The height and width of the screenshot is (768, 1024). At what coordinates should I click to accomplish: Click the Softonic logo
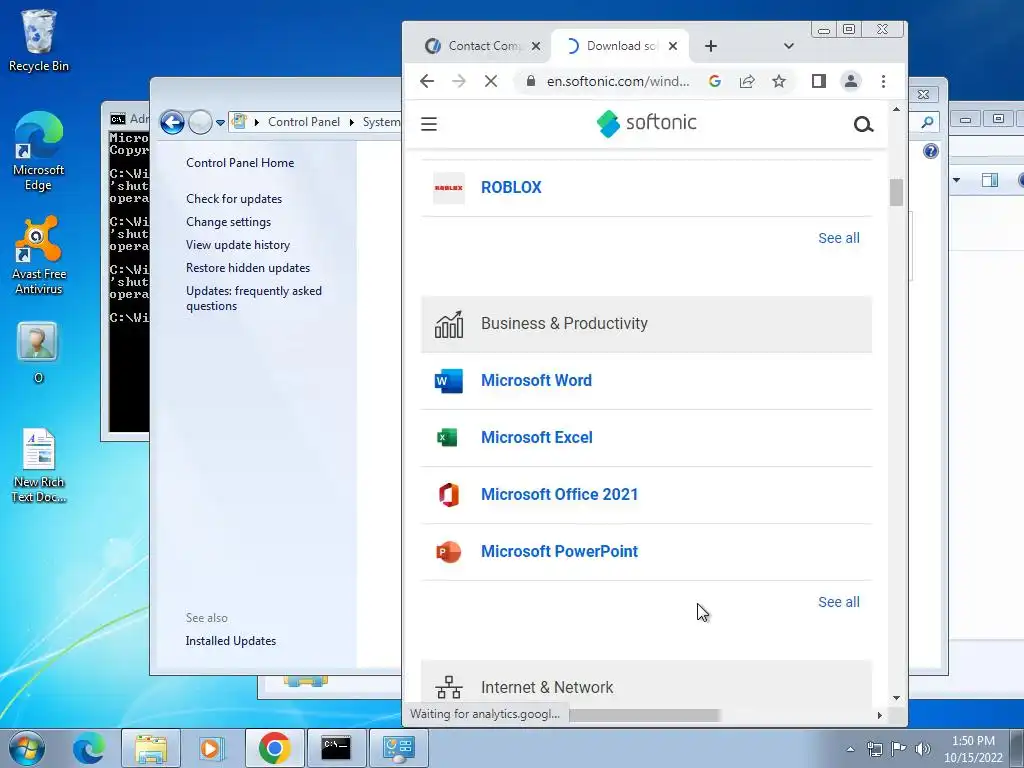647,123
